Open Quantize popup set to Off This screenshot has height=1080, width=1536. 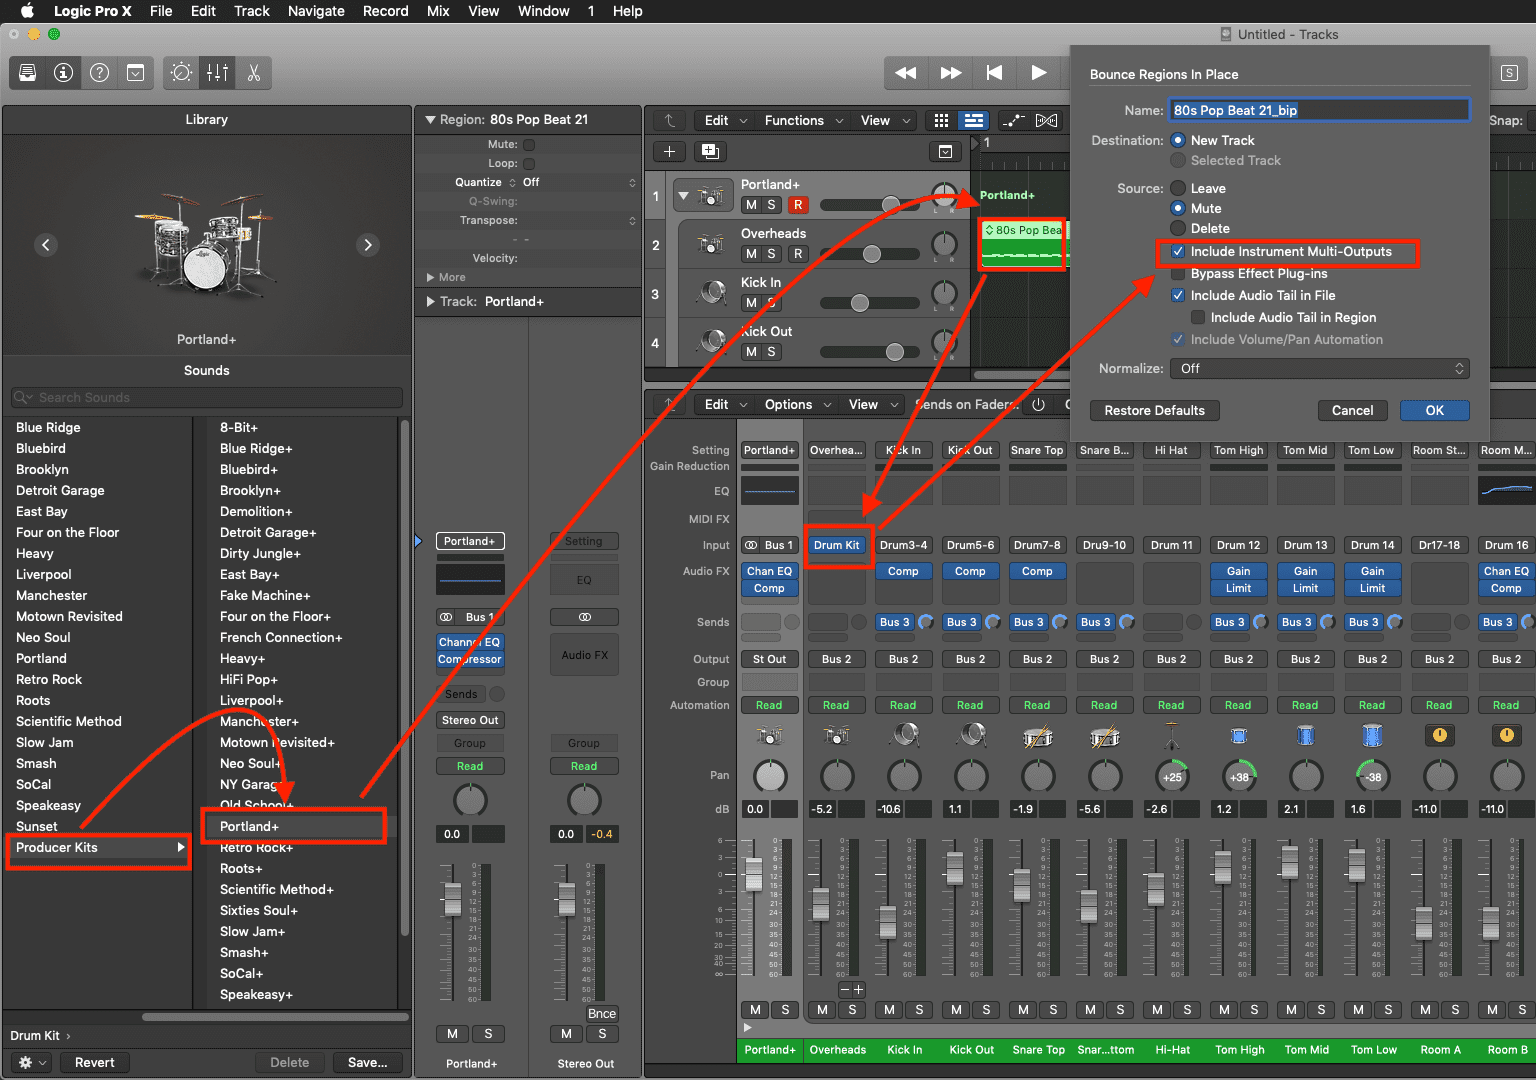(579, 183)
